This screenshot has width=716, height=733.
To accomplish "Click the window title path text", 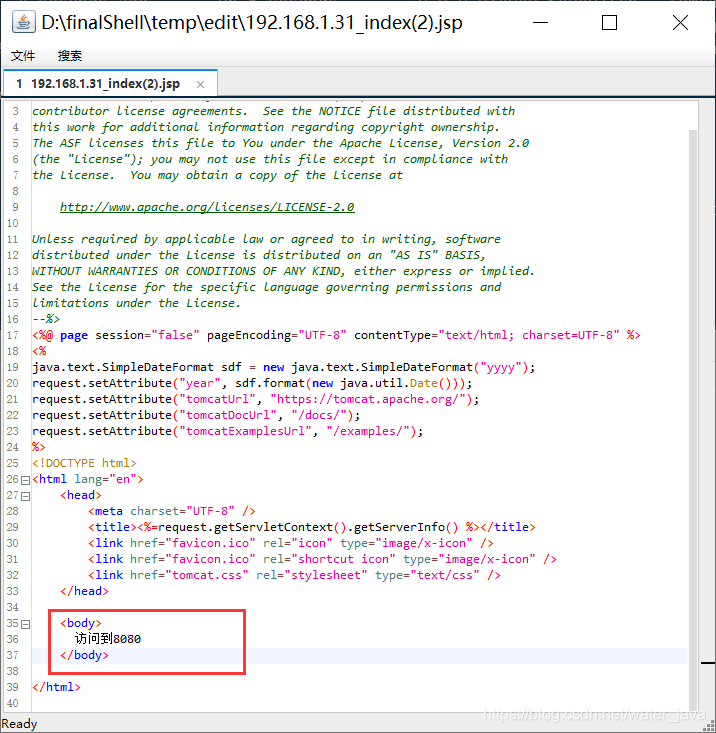I will tap(252, 22).
